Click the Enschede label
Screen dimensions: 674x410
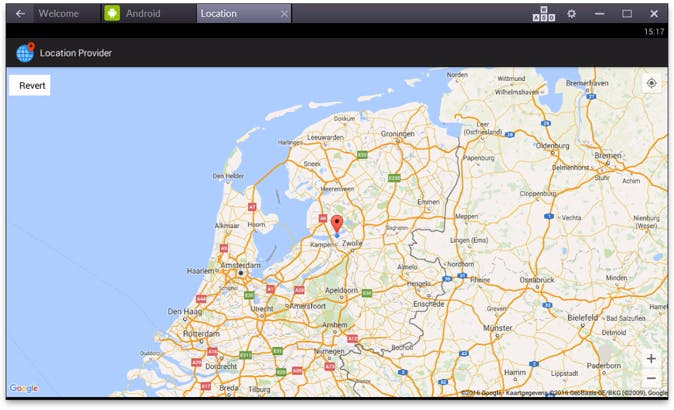[429, 304]
